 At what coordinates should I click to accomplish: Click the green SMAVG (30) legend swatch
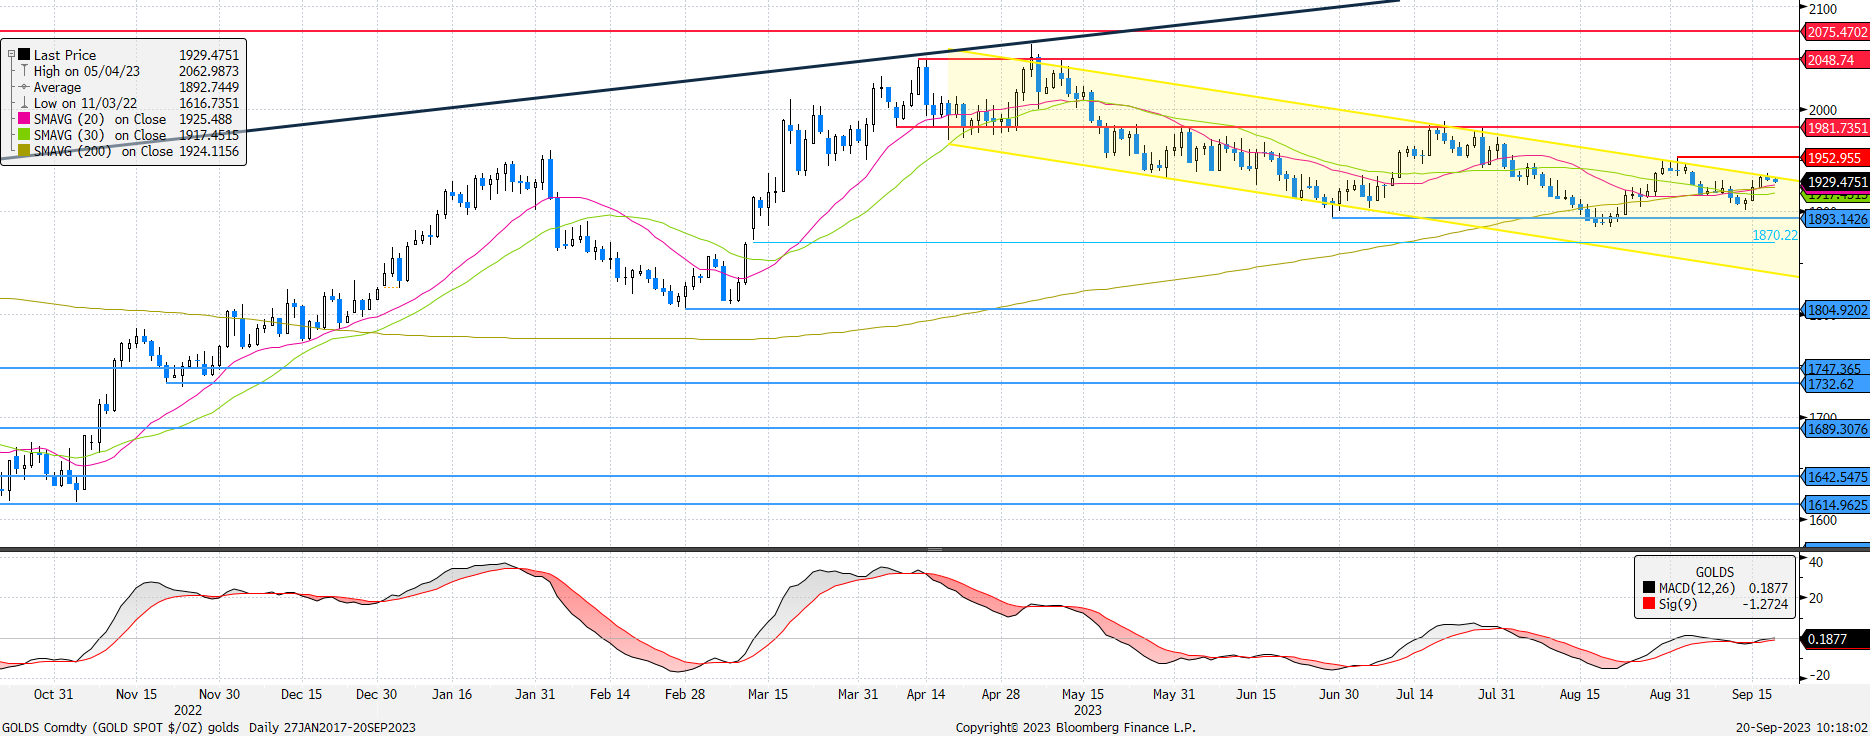tap(24, 135)
